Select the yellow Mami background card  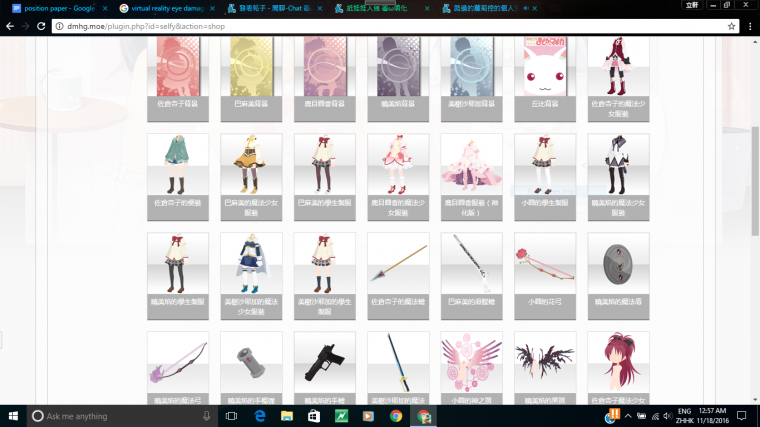tap(251, 79)
